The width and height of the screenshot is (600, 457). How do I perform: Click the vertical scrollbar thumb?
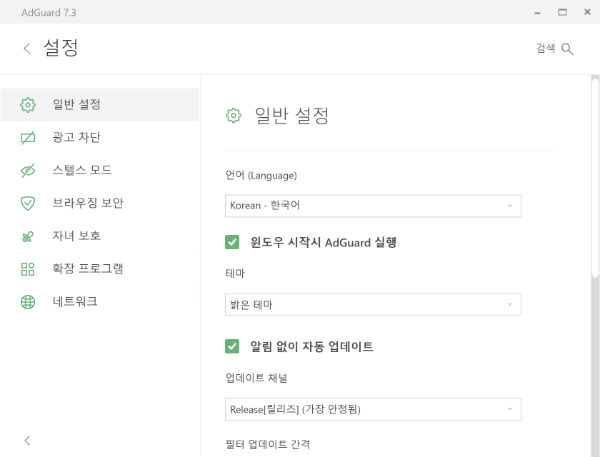tap(595, 176)
